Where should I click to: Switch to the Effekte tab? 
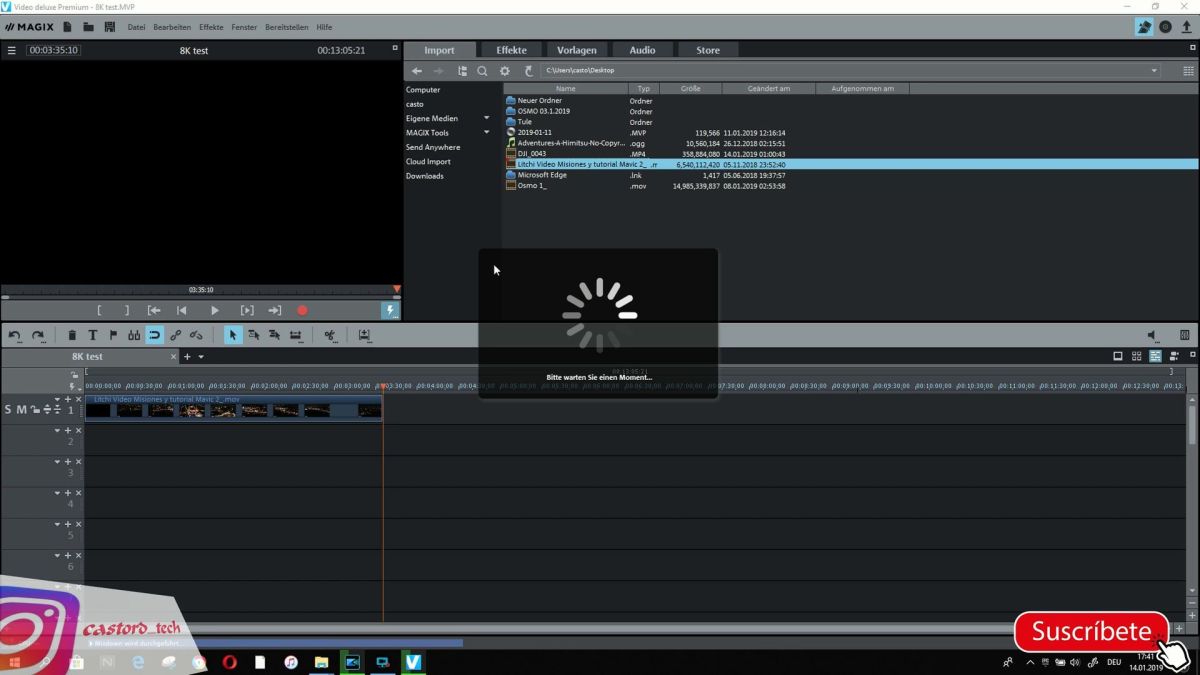[x=511, y=50]
